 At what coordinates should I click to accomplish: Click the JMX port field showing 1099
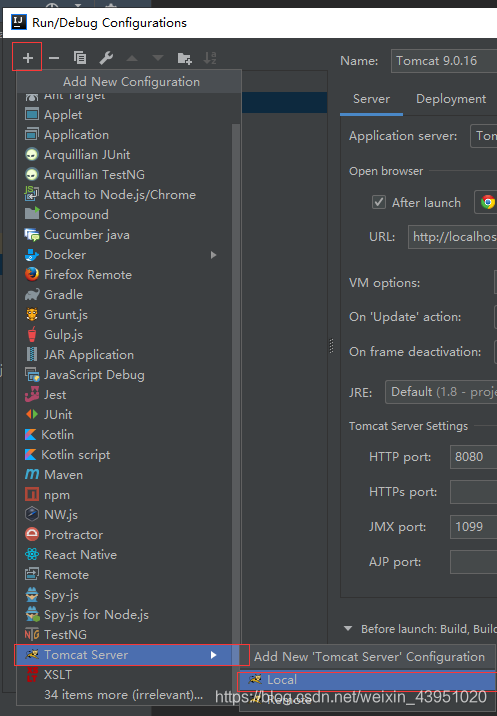tap(474, 527)
